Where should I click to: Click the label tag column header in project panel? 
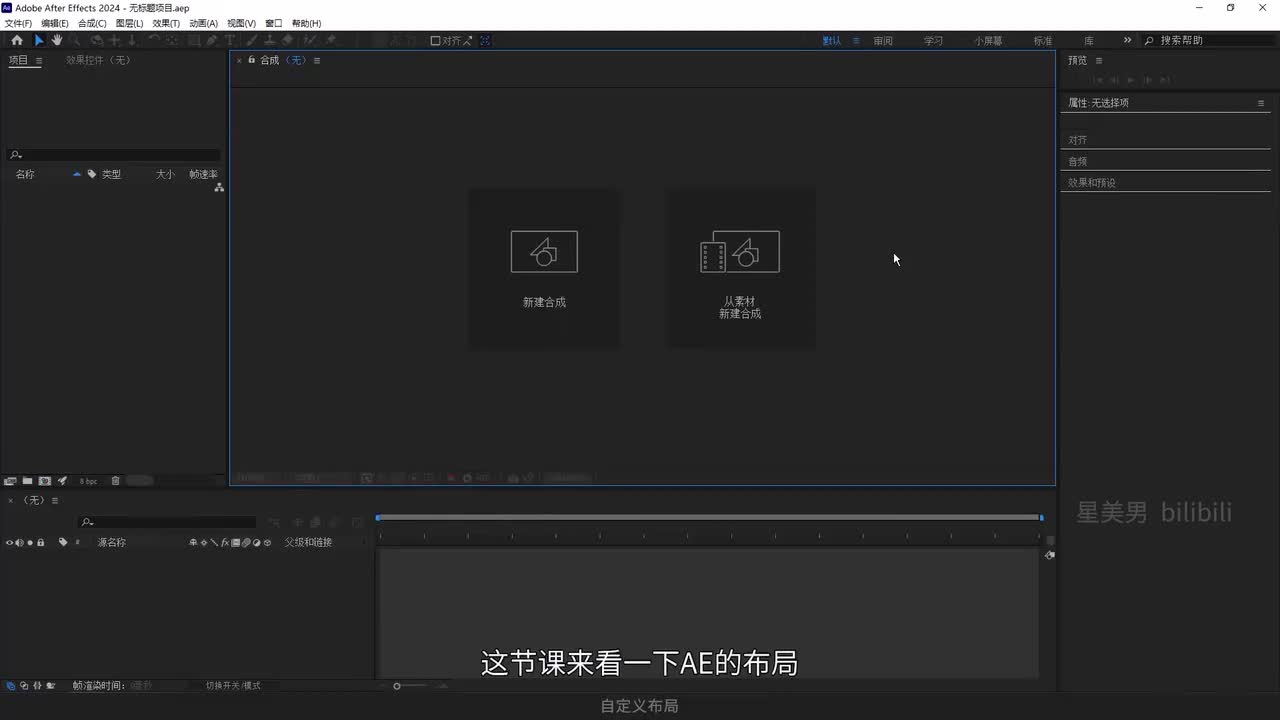92,174
